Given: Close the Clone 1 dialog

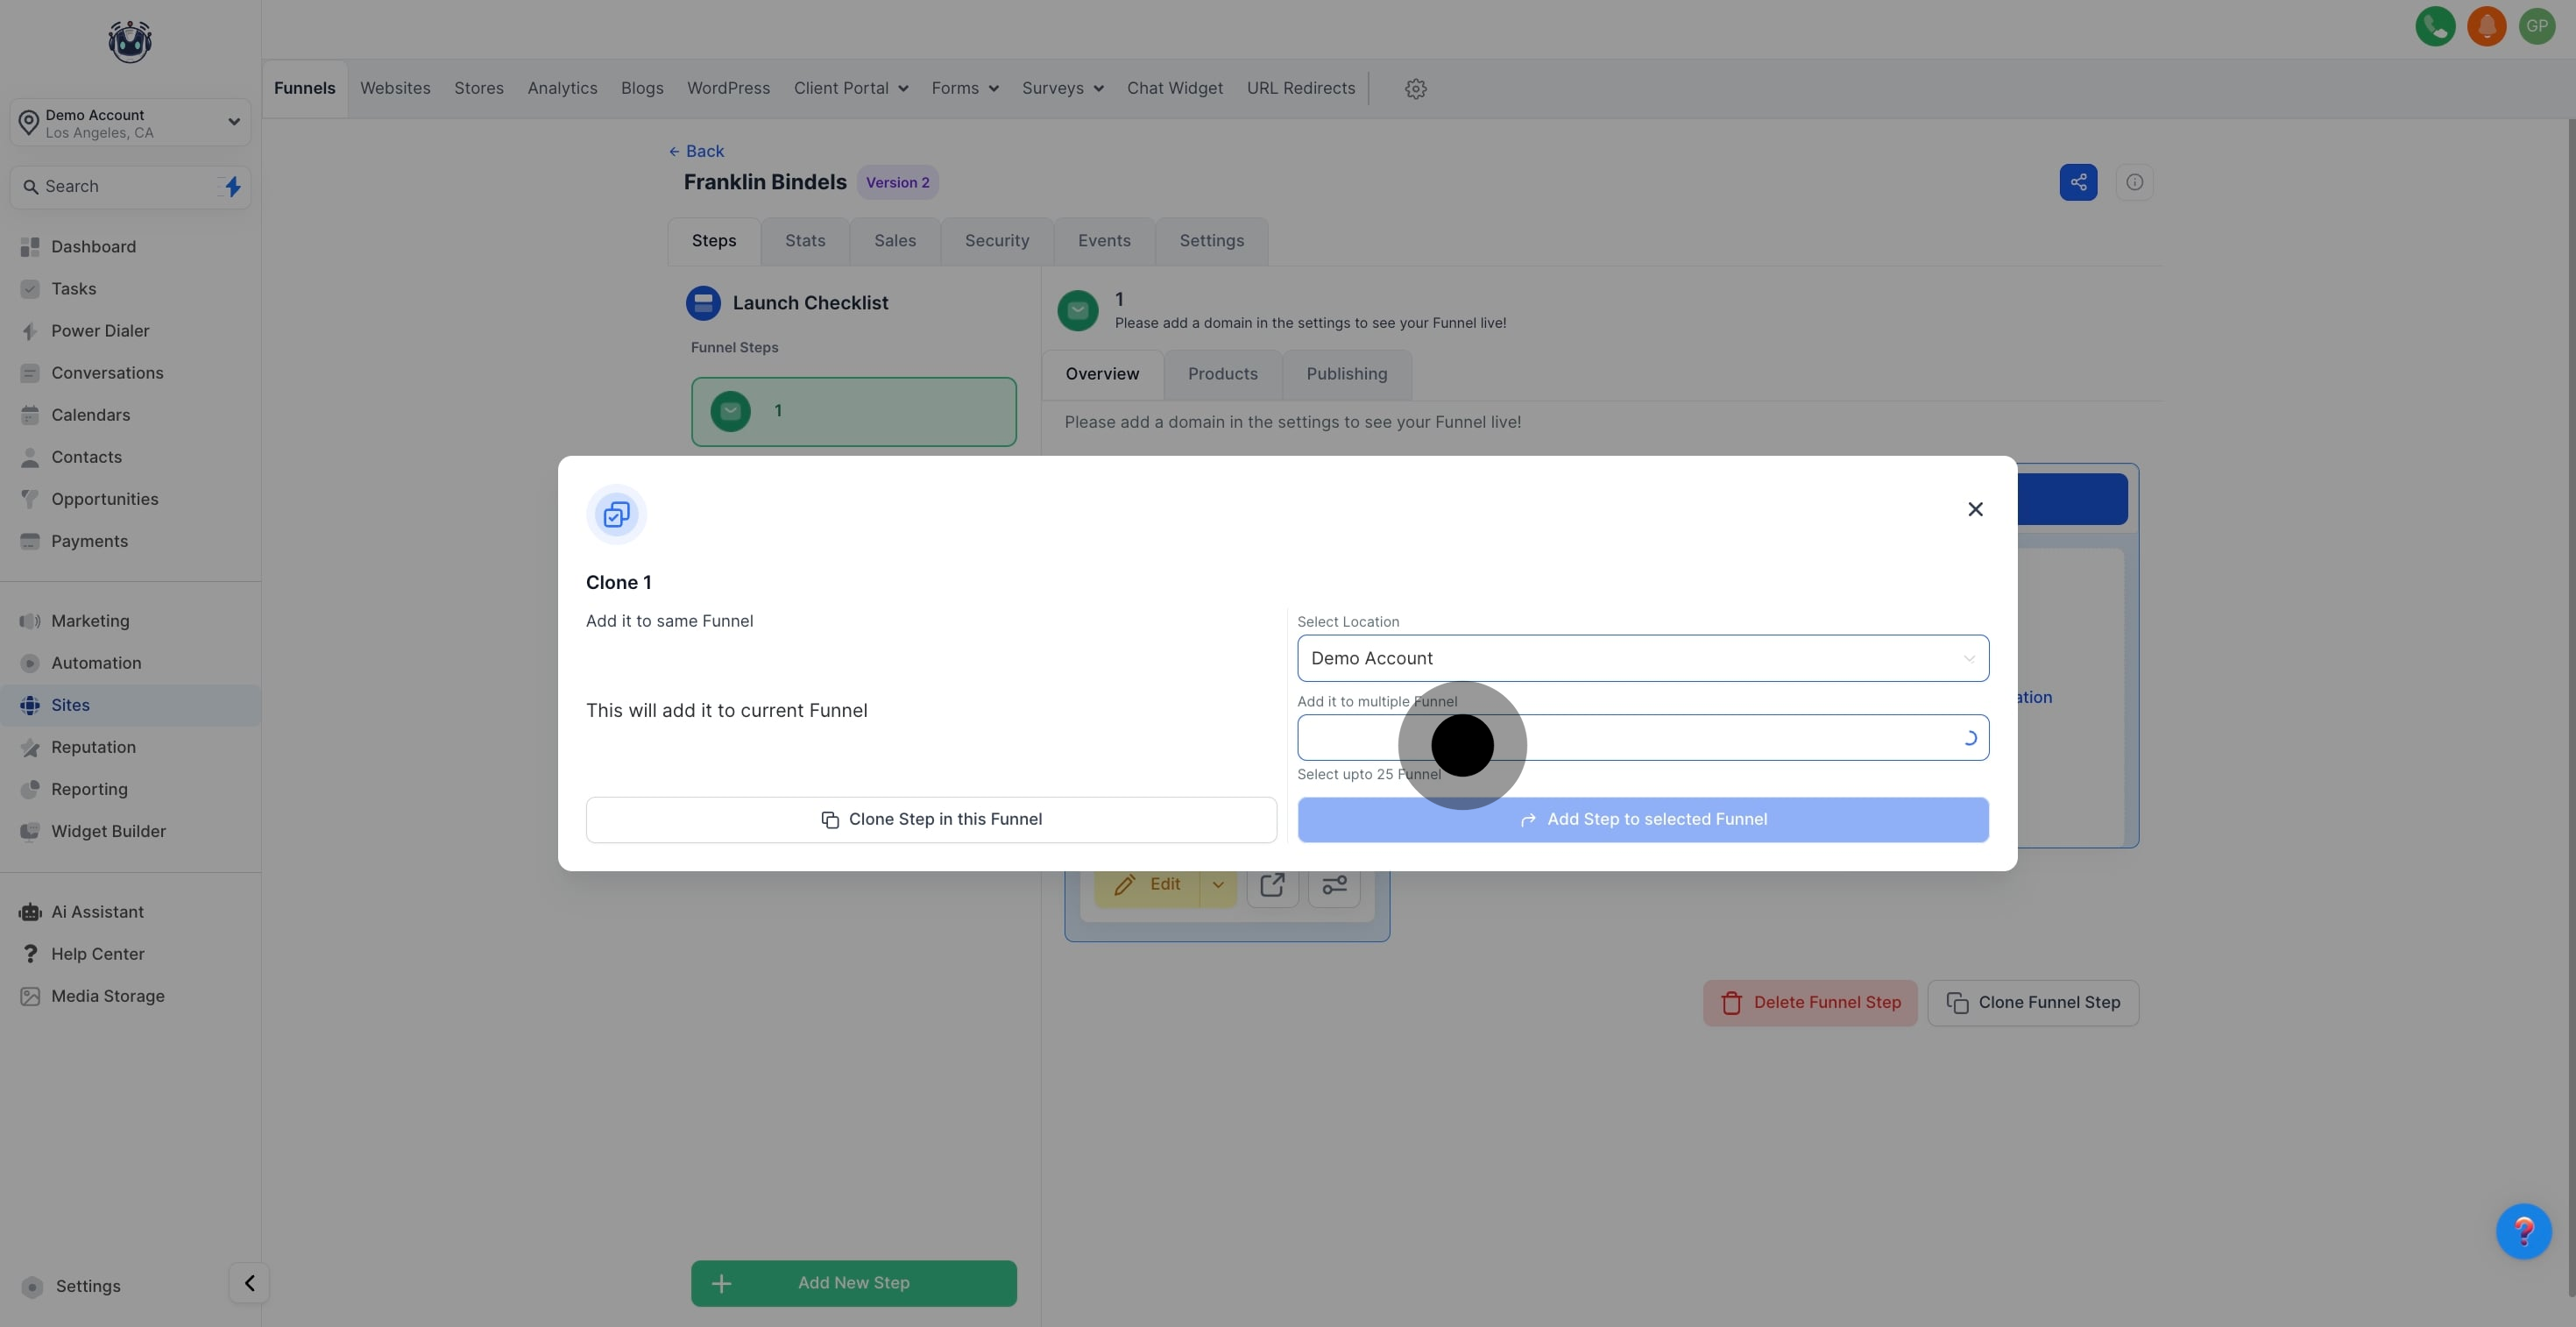Looking at the screenshot, I should (1974, 510).
